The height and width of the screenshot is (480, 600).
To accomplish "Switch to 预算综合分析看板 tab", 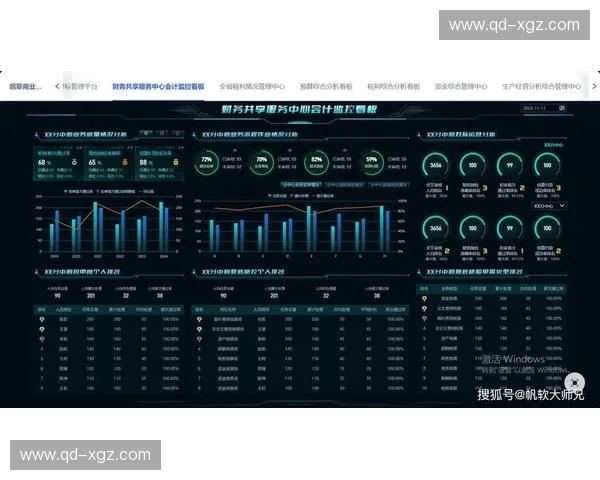I will (x=326, y=87).
